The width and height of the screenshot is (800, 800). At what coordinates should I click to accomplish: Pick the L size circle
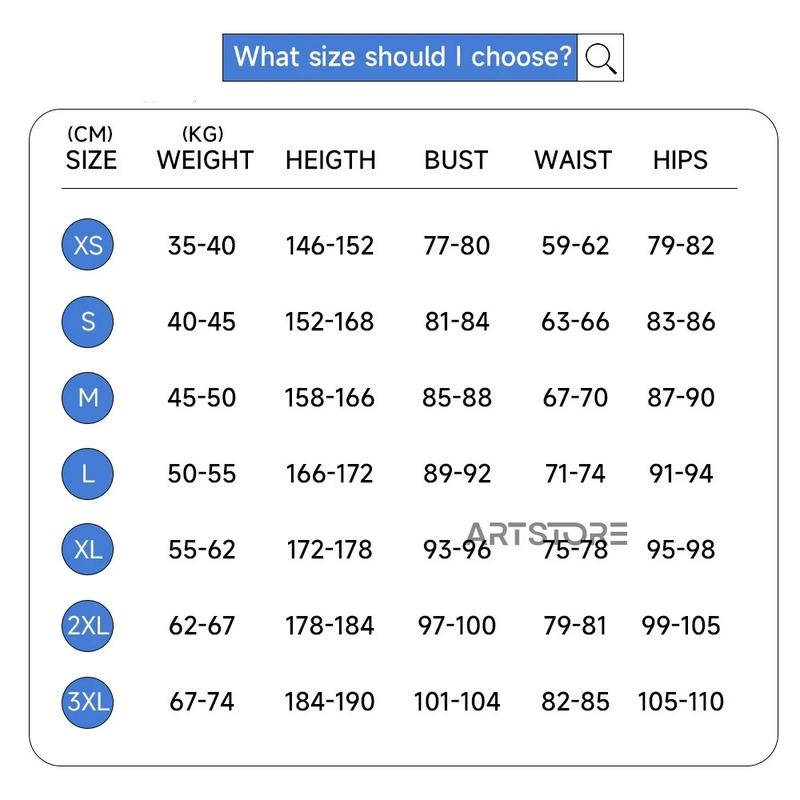87,473
